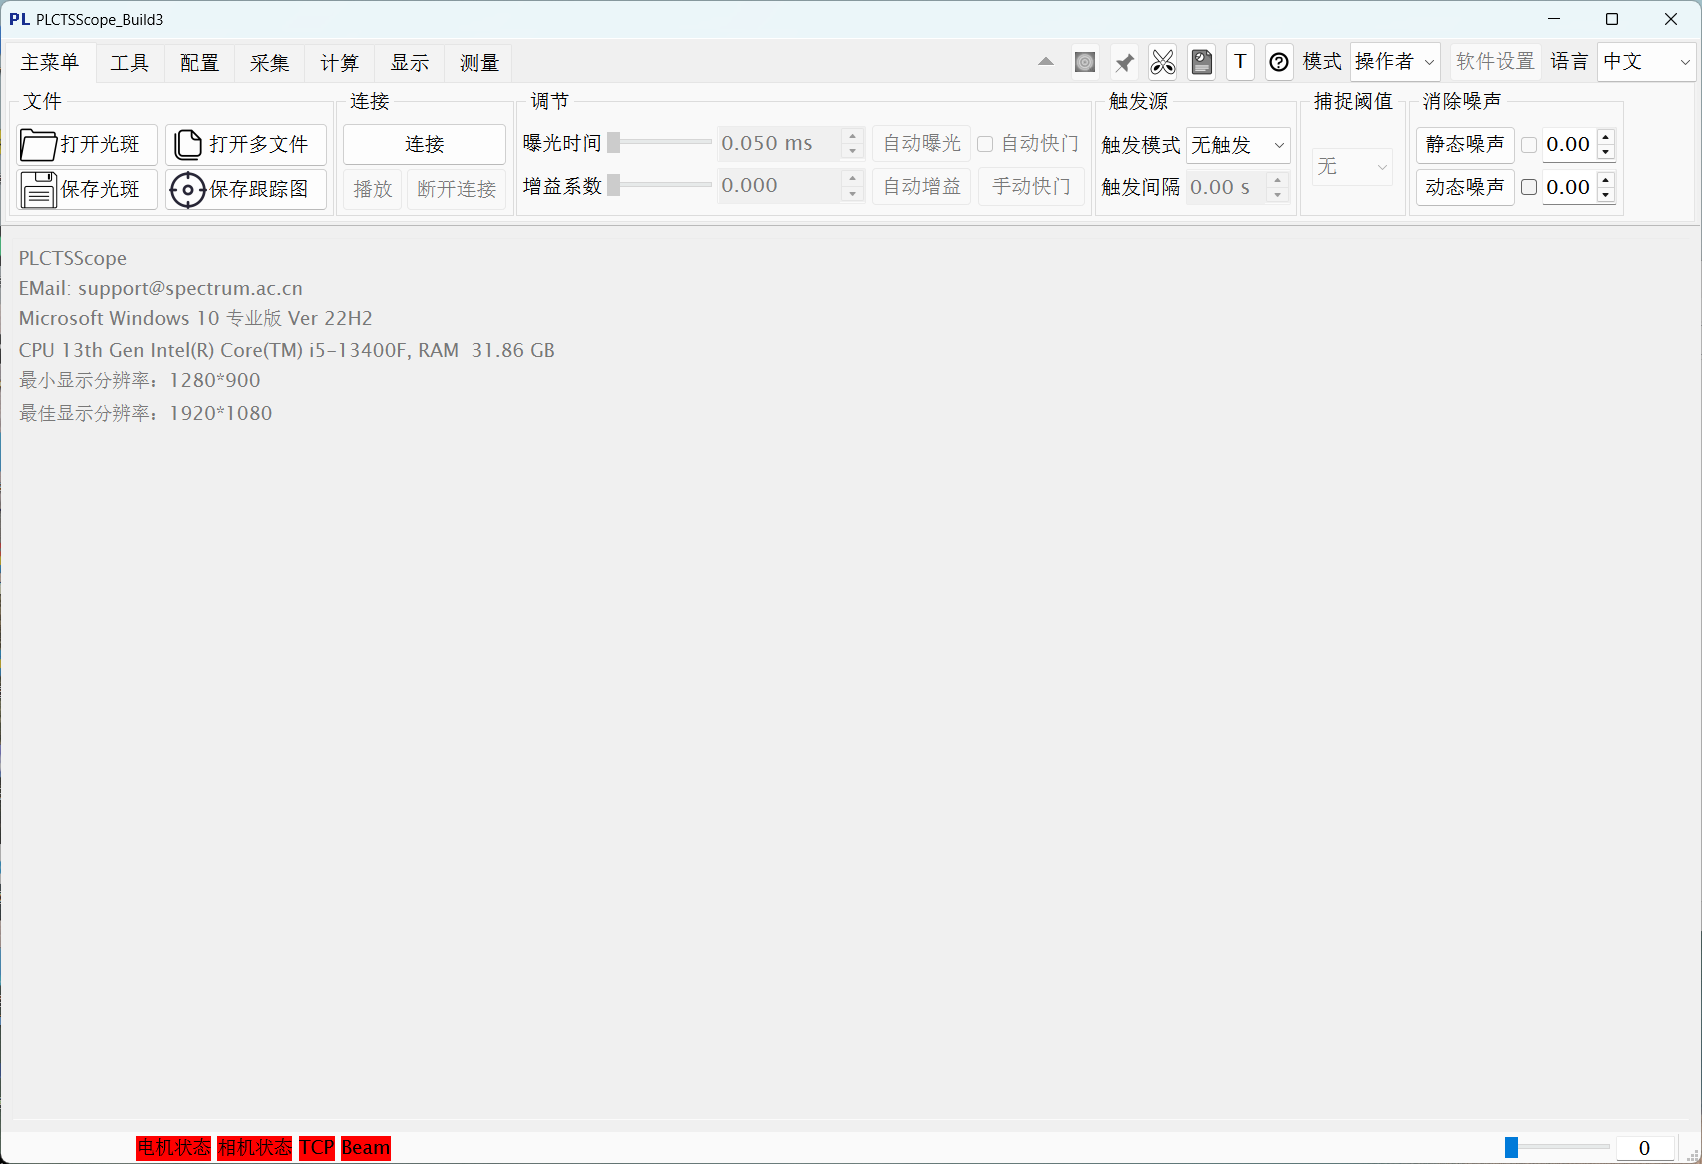Click 保存跟踪图 crosshair button
This screenshot has height=1164, width=1702.
click(x=246, y=189)
